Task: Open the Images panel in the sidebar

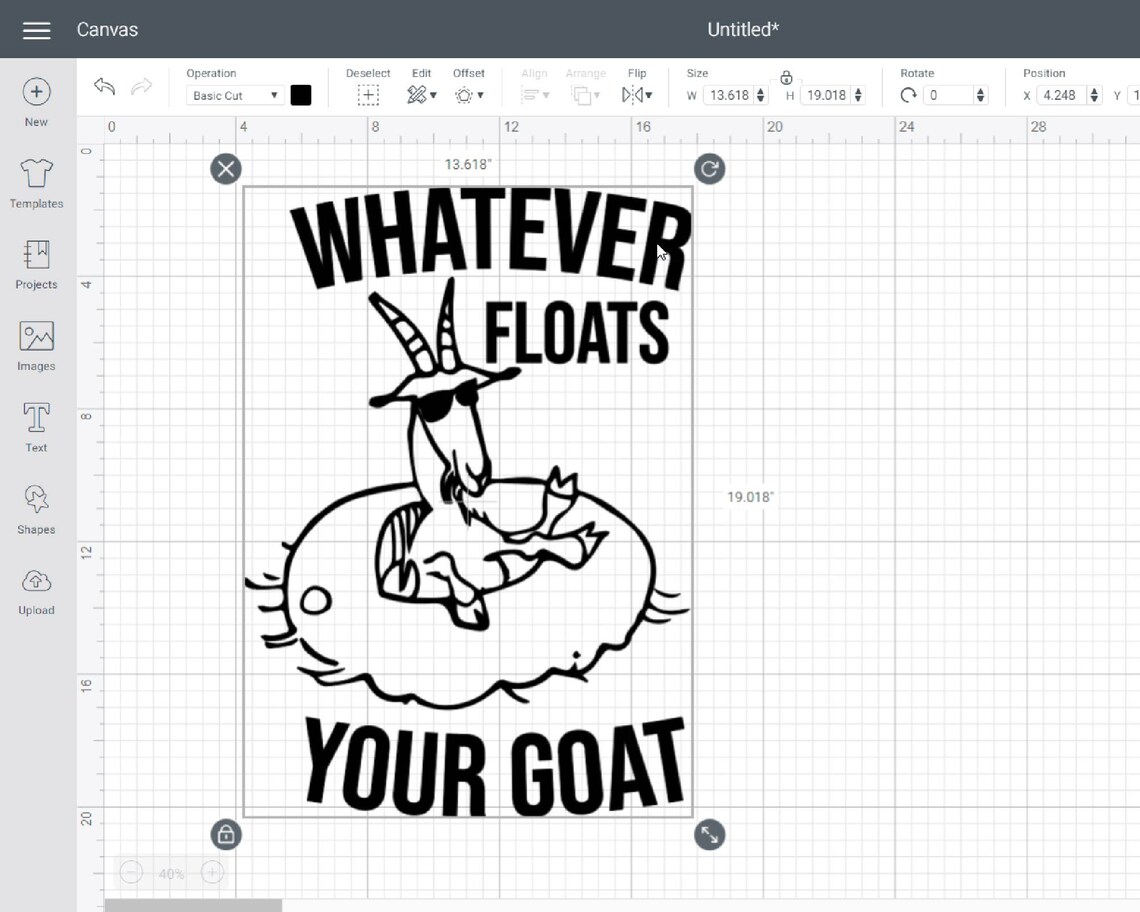Action: coord(36,345)
